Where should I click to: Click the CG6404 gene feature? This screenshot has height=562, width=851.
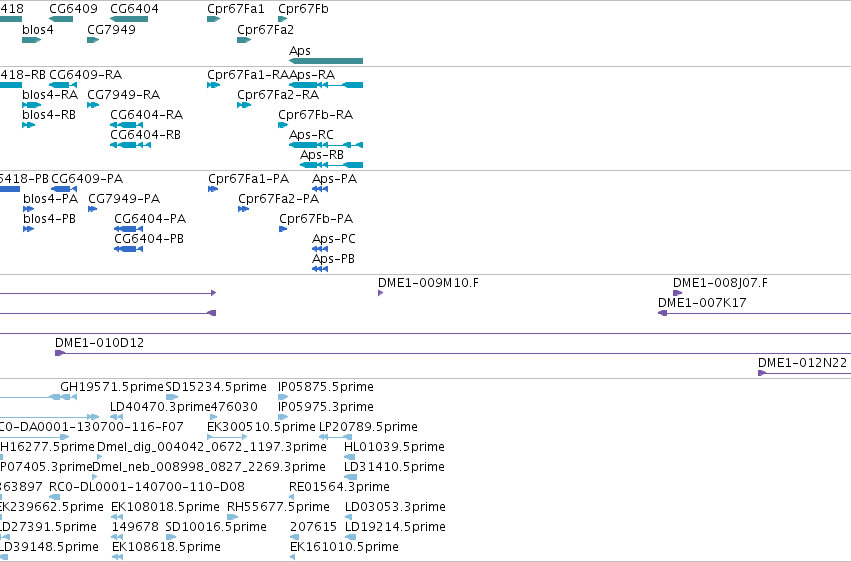click(129, 19)
